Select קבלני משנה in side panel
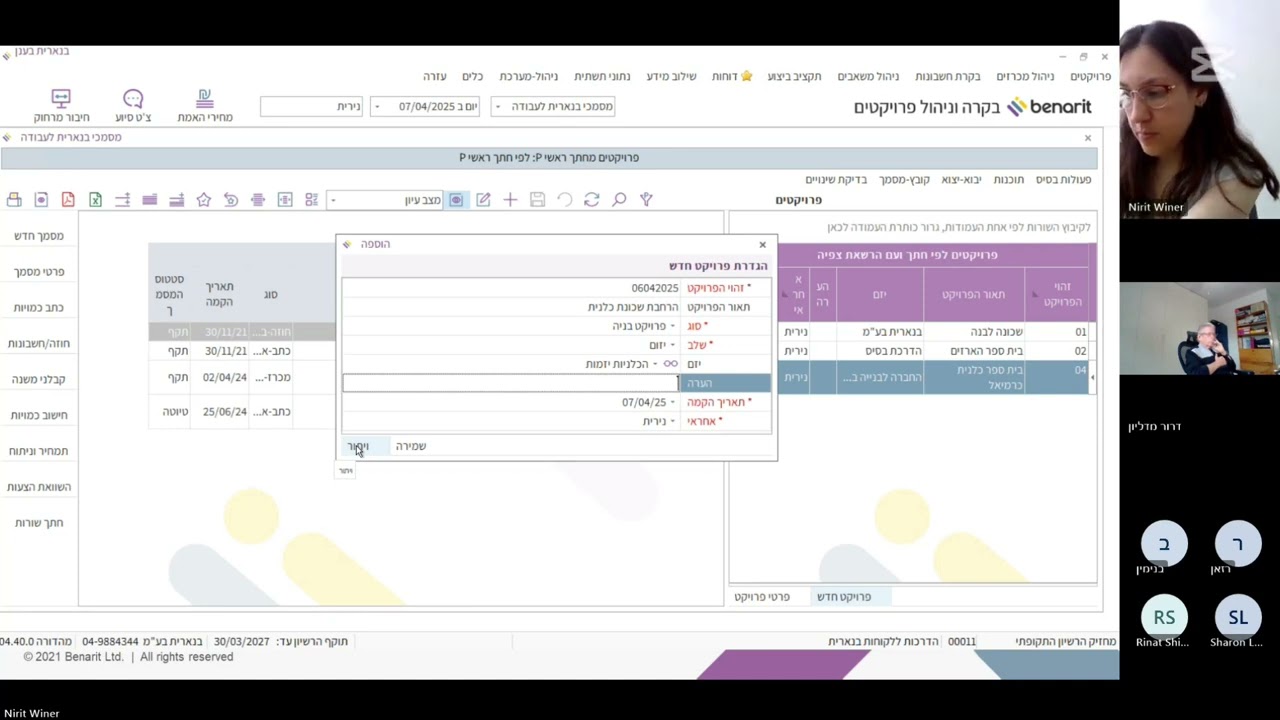1280x720 pixels. [x=39, y=380]
